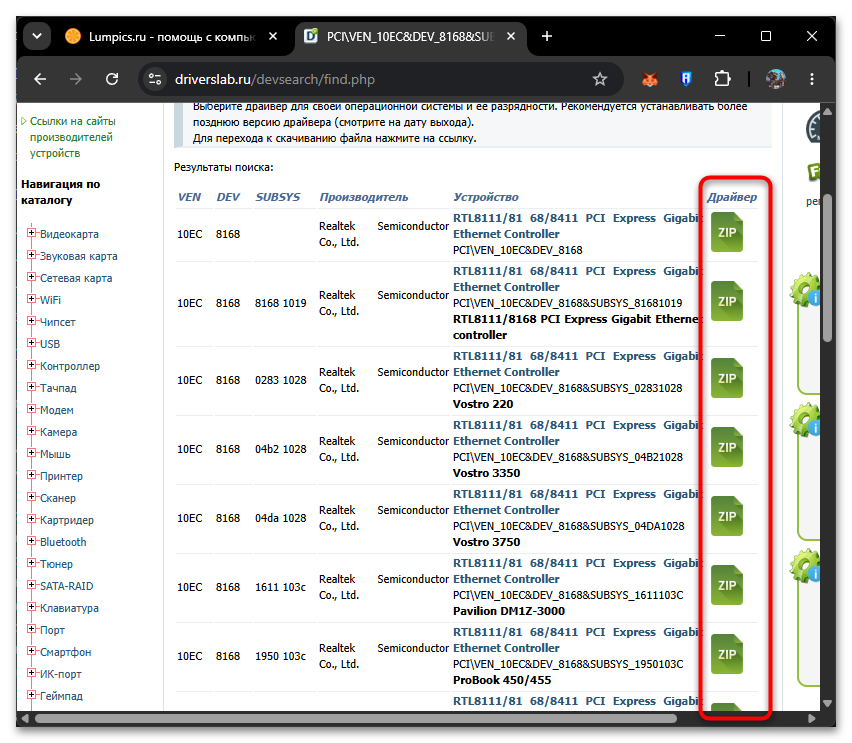
Task: Click the scrollbar right arrow
Action: (x=812, y=719)
